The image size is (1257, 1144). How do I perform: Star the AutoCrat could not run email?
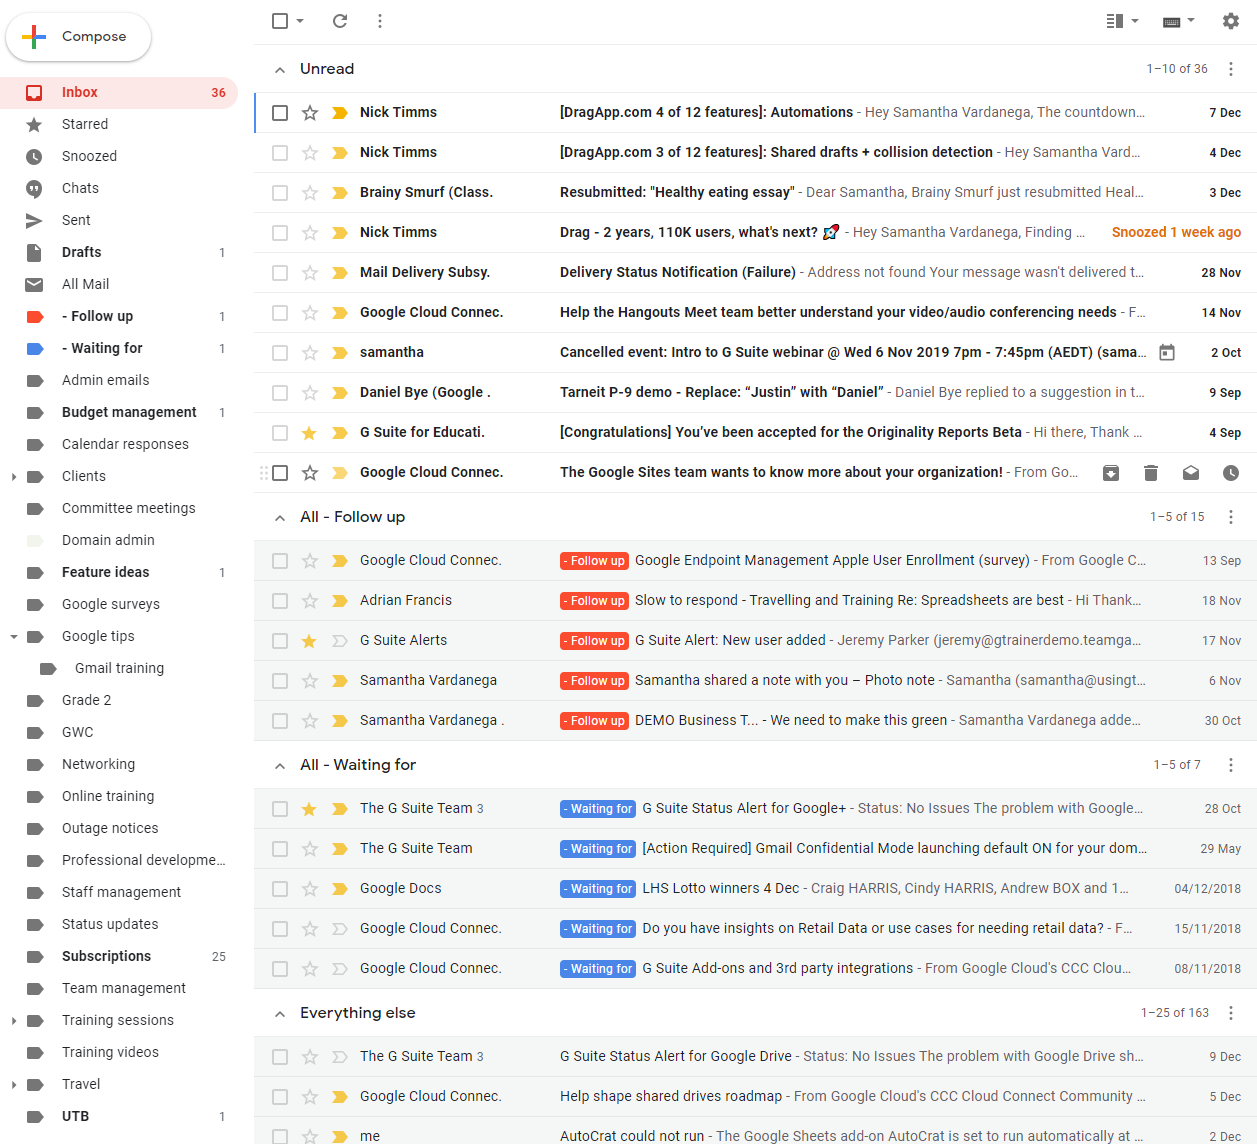pyautogui.click(x=310, y=1137)
